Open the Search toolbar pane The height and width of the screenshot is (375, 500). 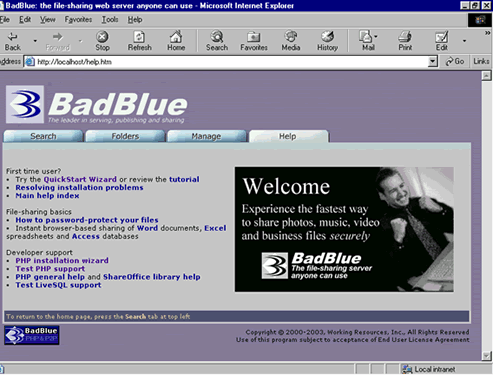point(217,41)
